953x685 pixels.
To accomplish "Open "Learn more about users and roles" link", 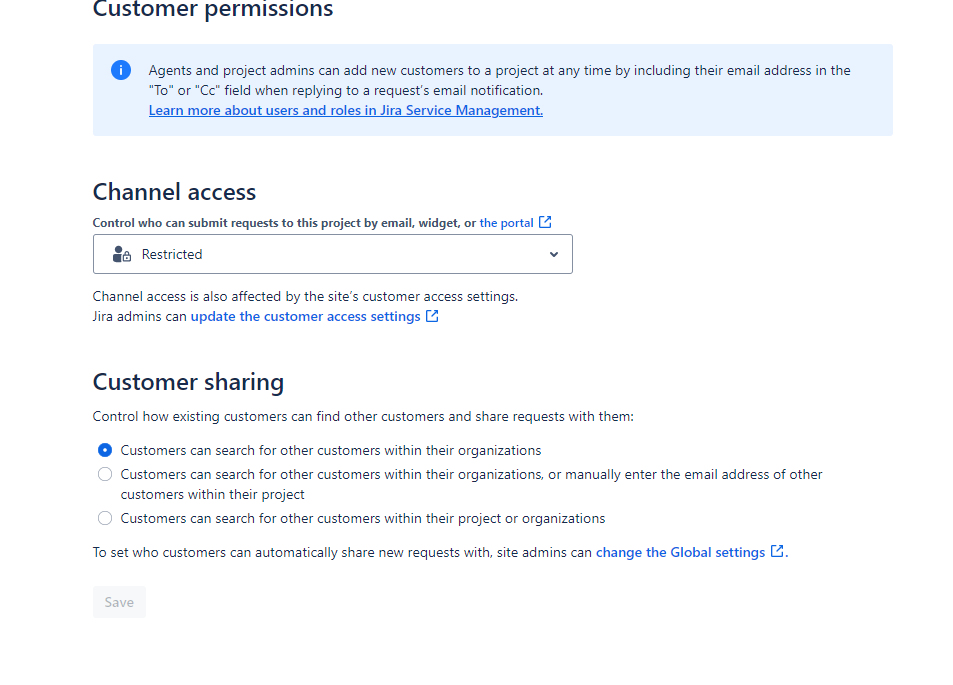I will coord(345,110).
